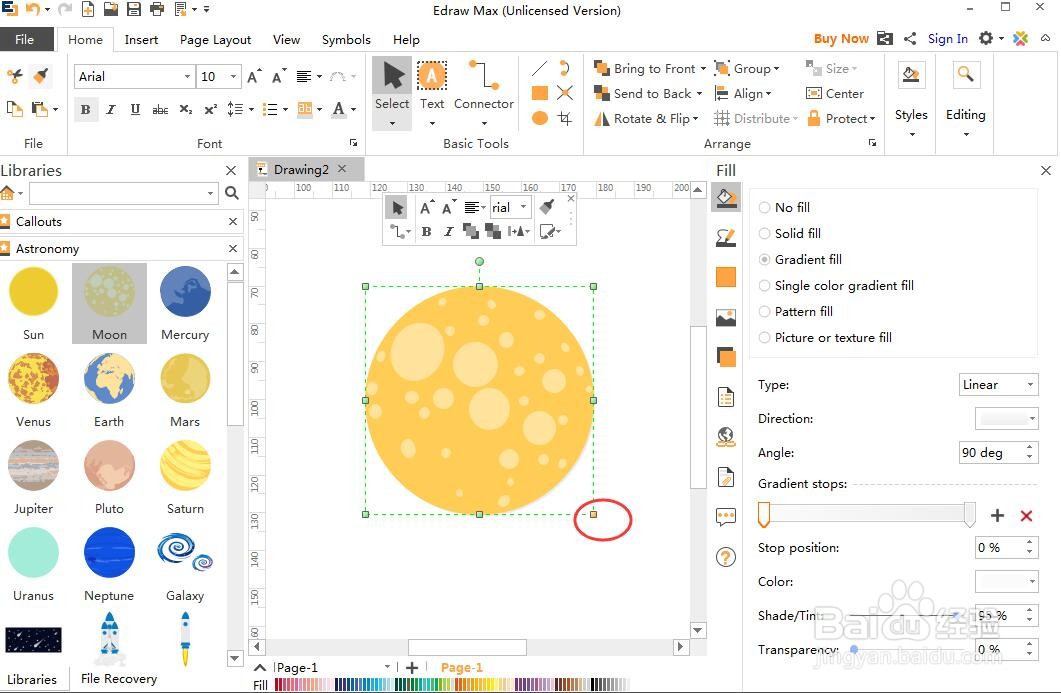
Task: Open the Protect dropdown
Action: [842, 118]
